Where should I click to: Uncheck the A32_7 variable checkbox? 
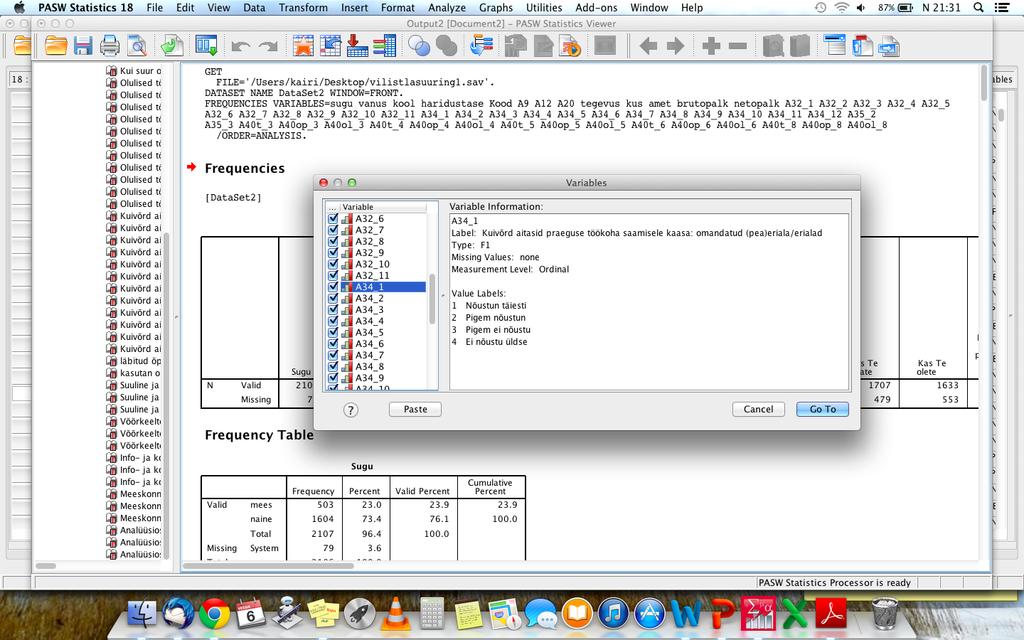(x=333, y=230)
